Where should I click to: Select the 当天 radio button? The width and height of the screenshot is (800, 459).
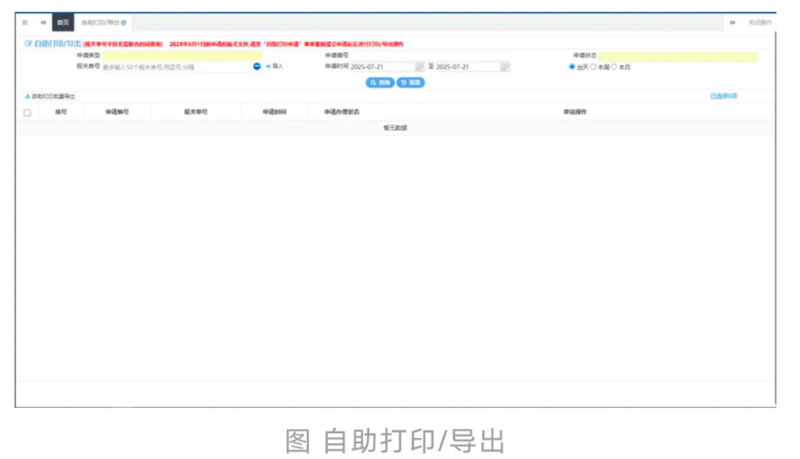click(x=572, y=67)
